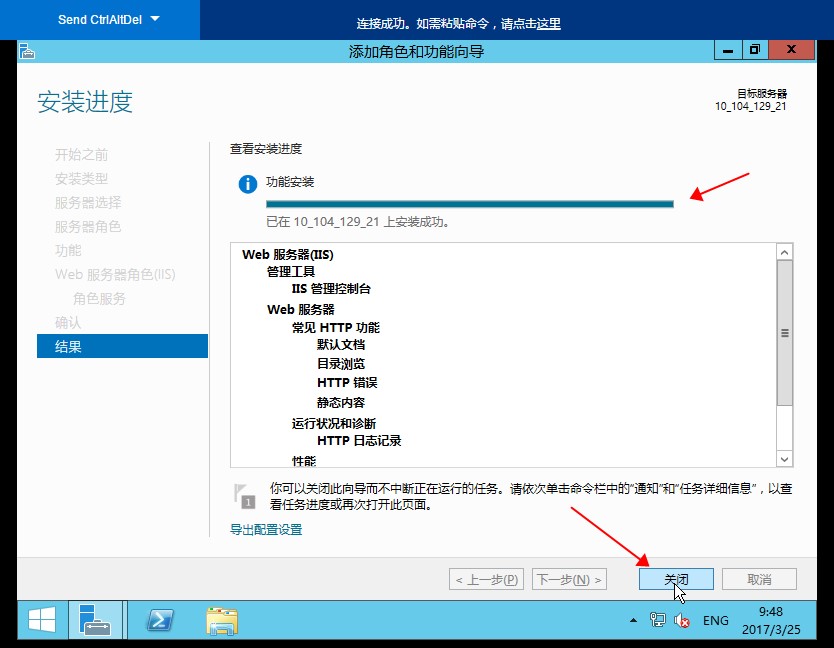
Task: Select the 开始之前 step in the sidebar
Action: pyautogui.click(x=81, y=155)
